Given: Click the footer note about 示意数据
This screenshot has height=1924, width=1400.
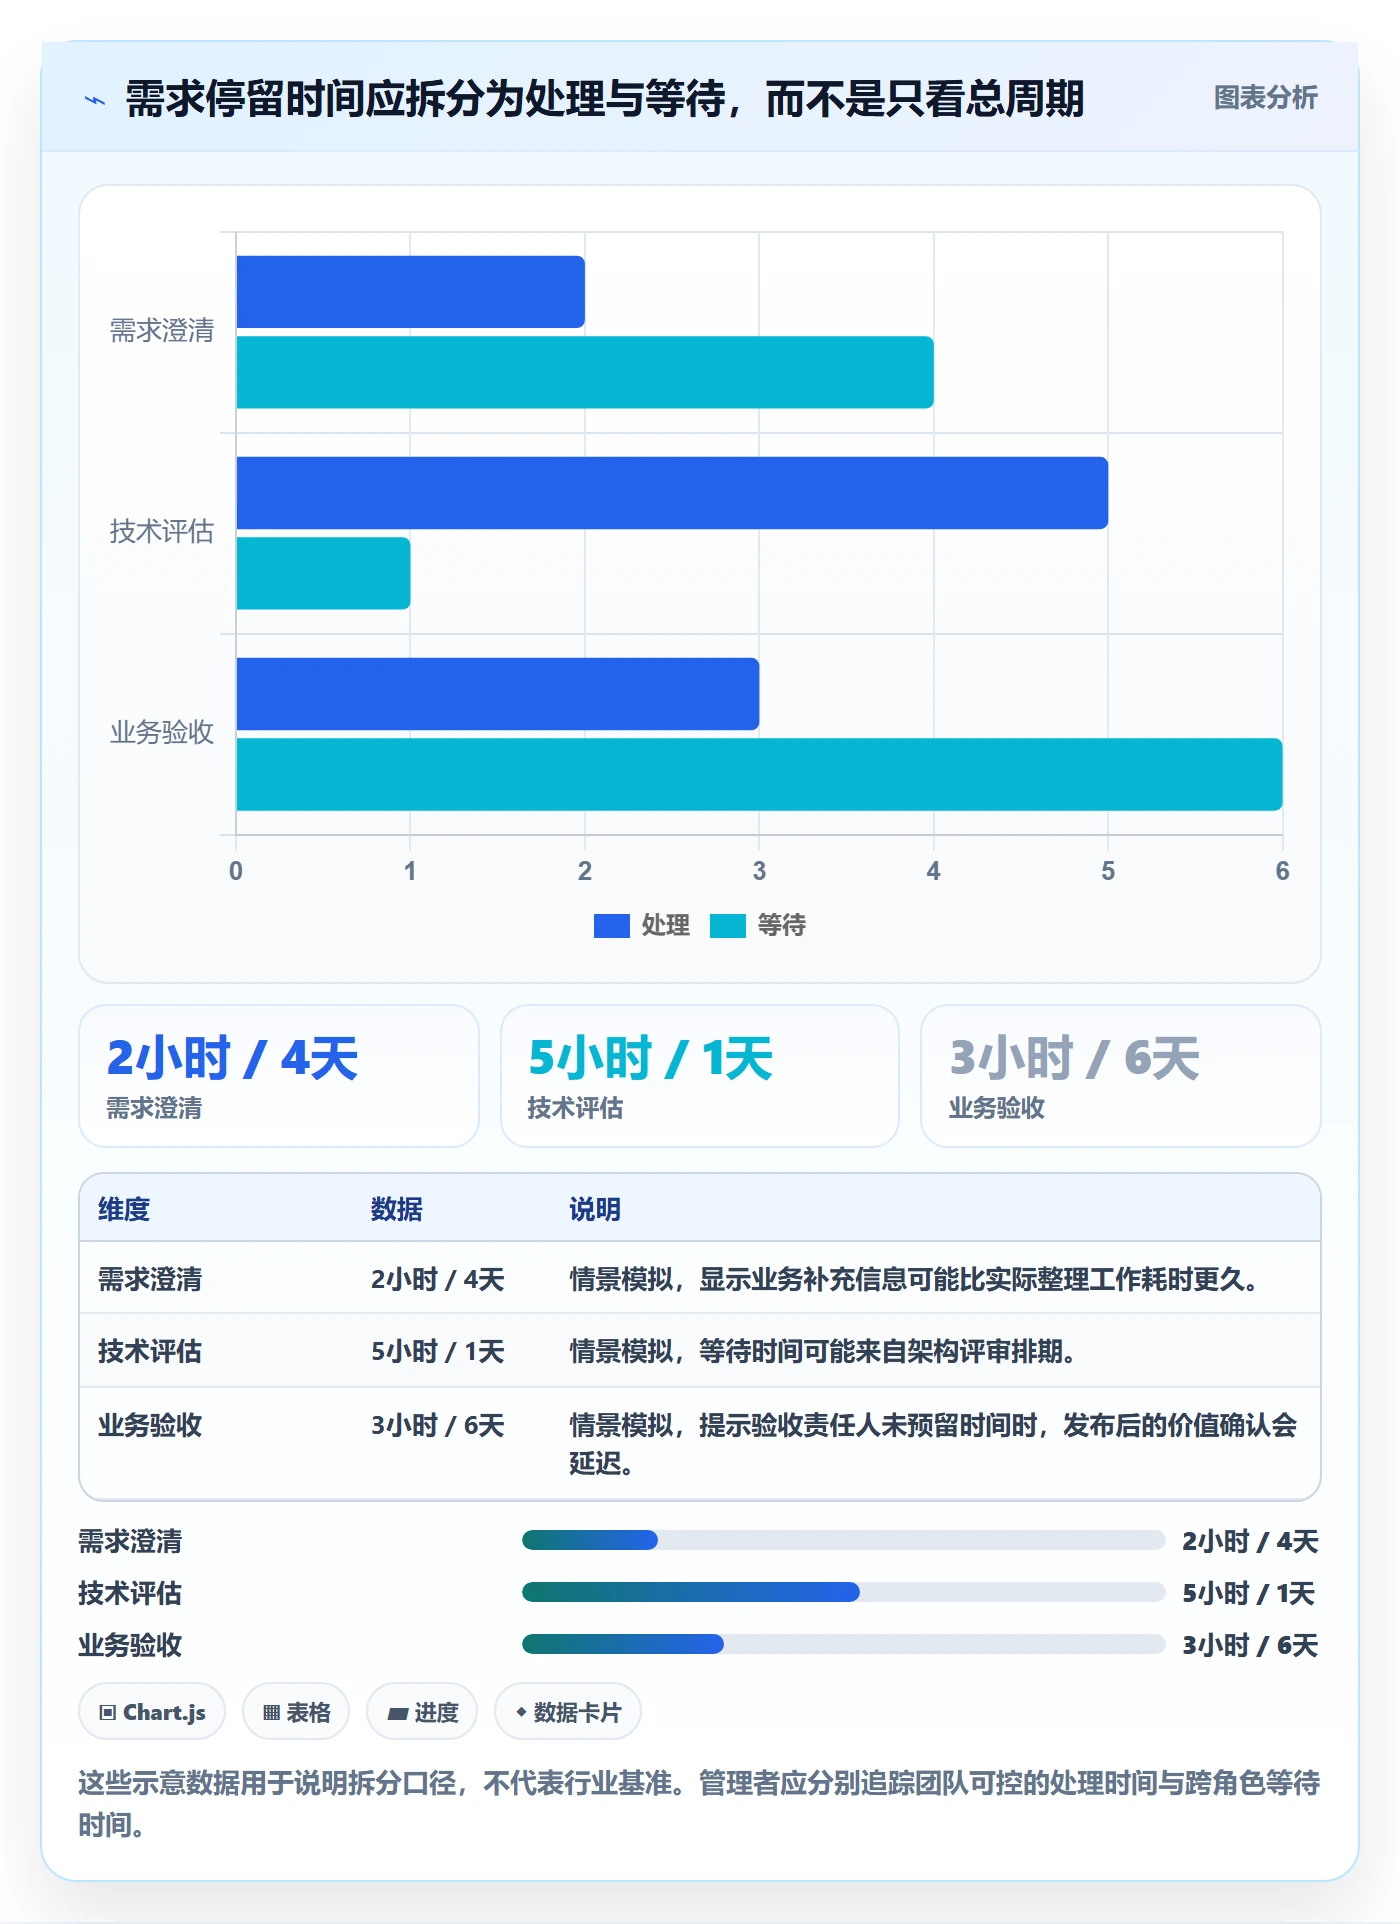Looking at the screenshot, I should pos(699,1803).
